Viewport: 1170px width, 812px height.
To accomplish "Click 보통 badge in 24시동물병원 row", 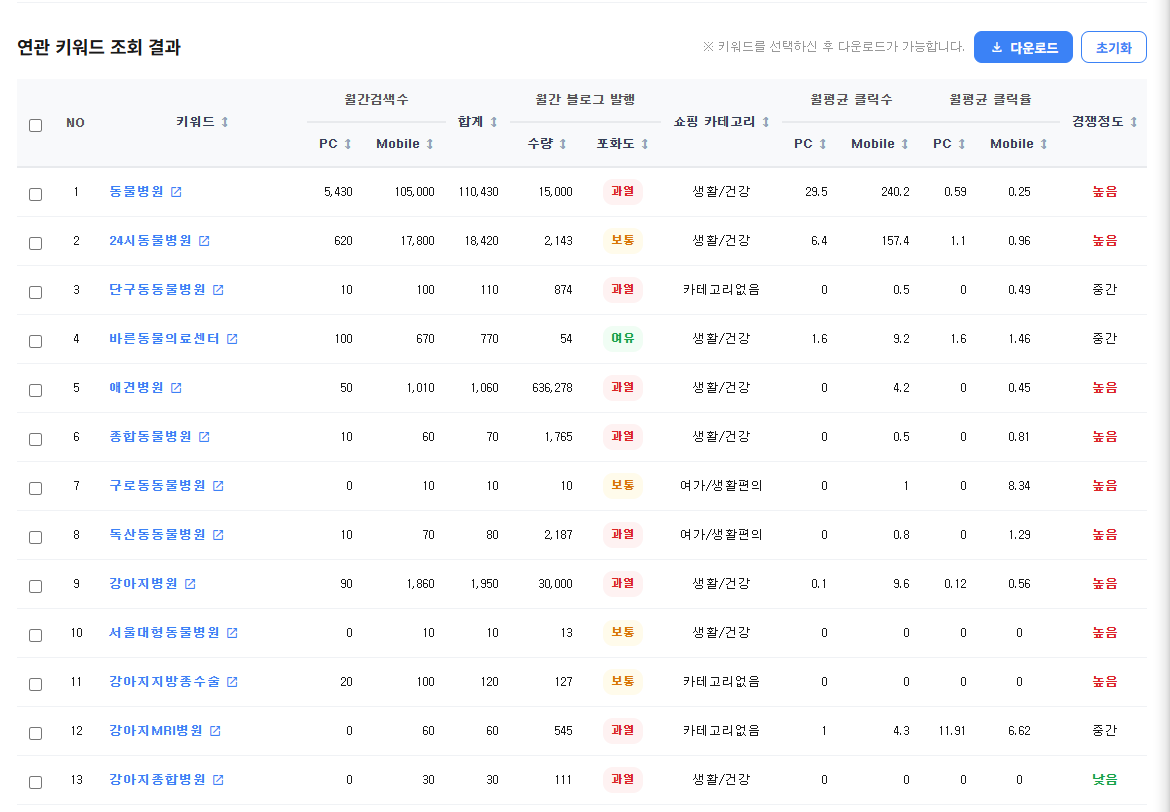I will 622,240.
